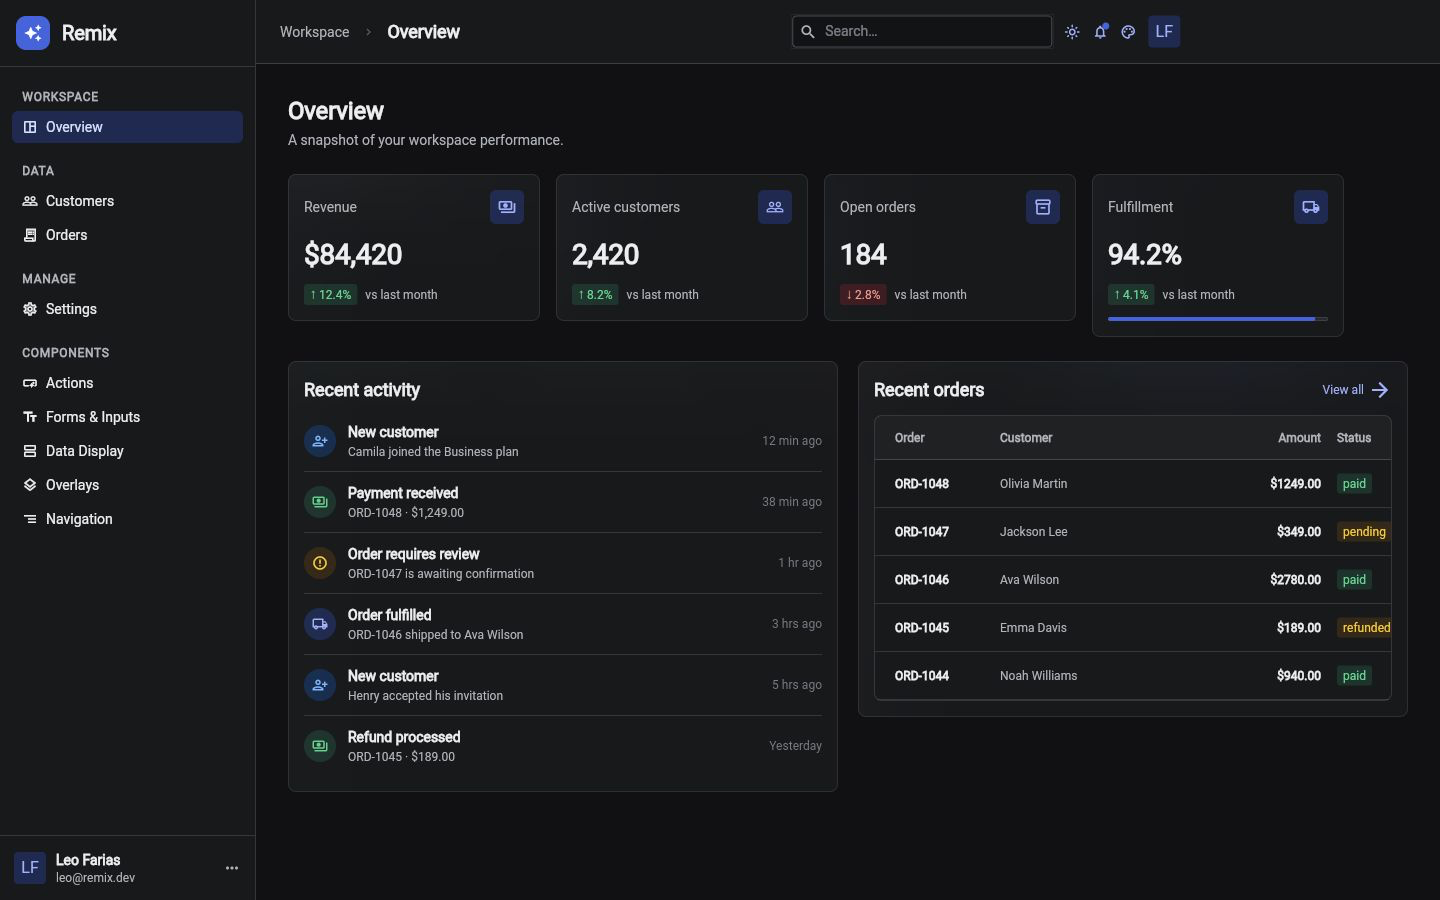This screenshot has height=900, width=1440.
Task: Click the Fulfillment progress bar
Action: 1218,319
